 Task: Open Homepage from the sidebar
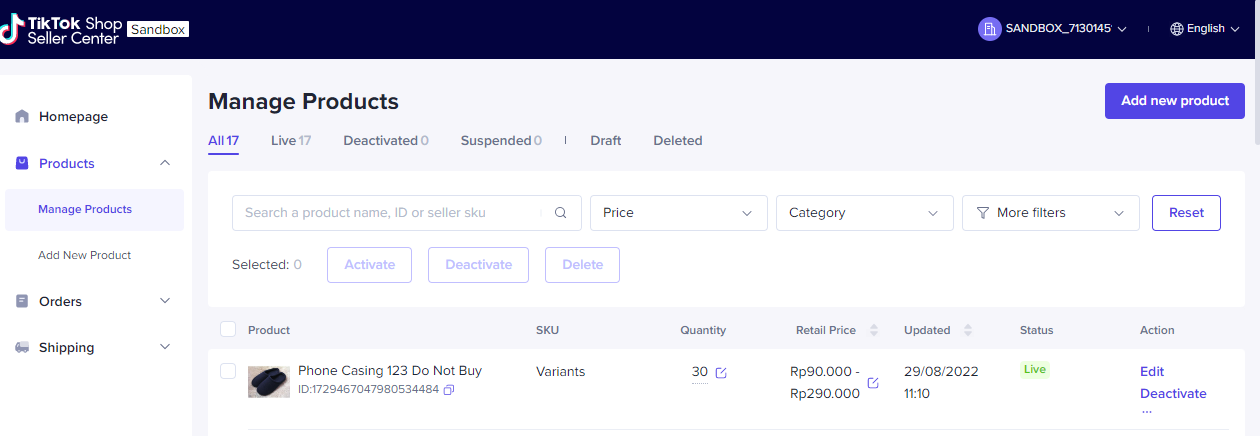pyautogui.click(x=73, y=117)
